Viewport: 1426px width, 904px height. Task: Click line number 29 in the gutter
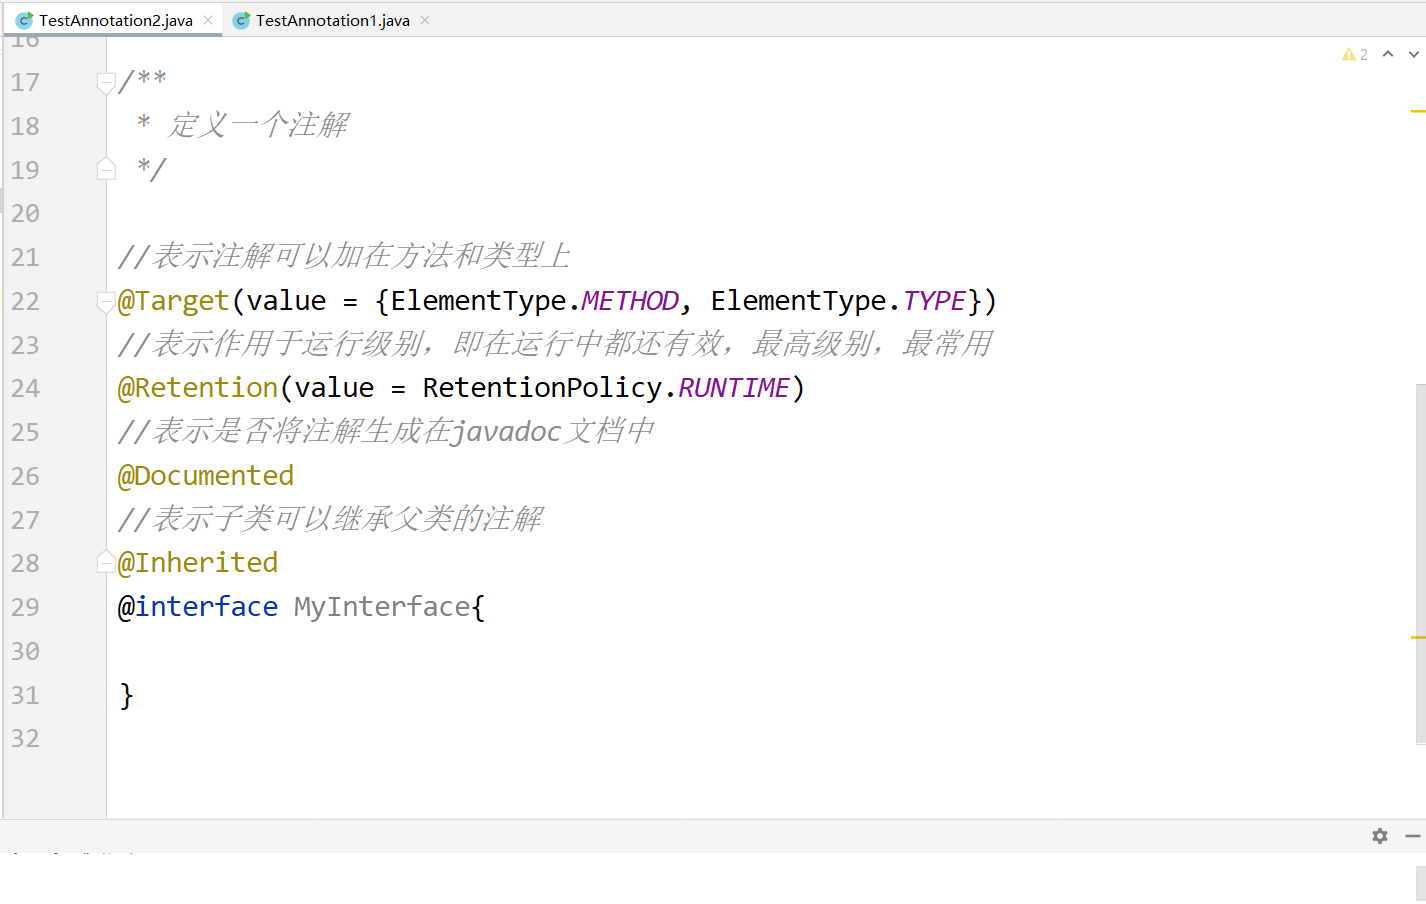point(25,607)
